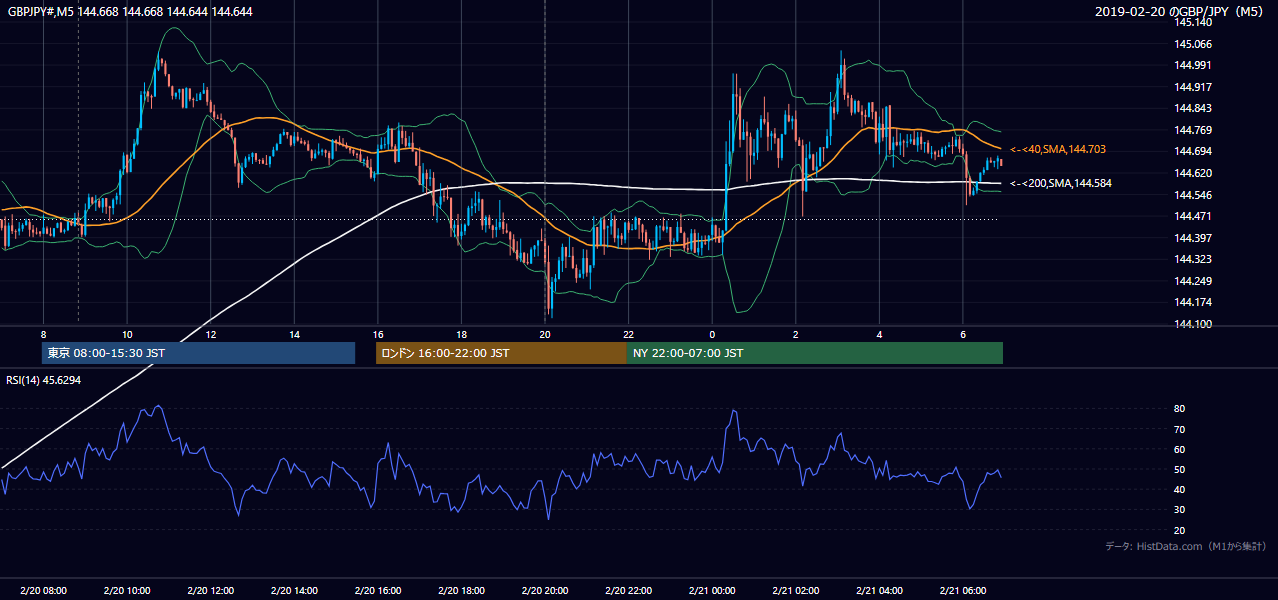Click RSI axis level 50
Image resolution: width=1278 pixels, height=600 pixels.
click(1180, 469)
